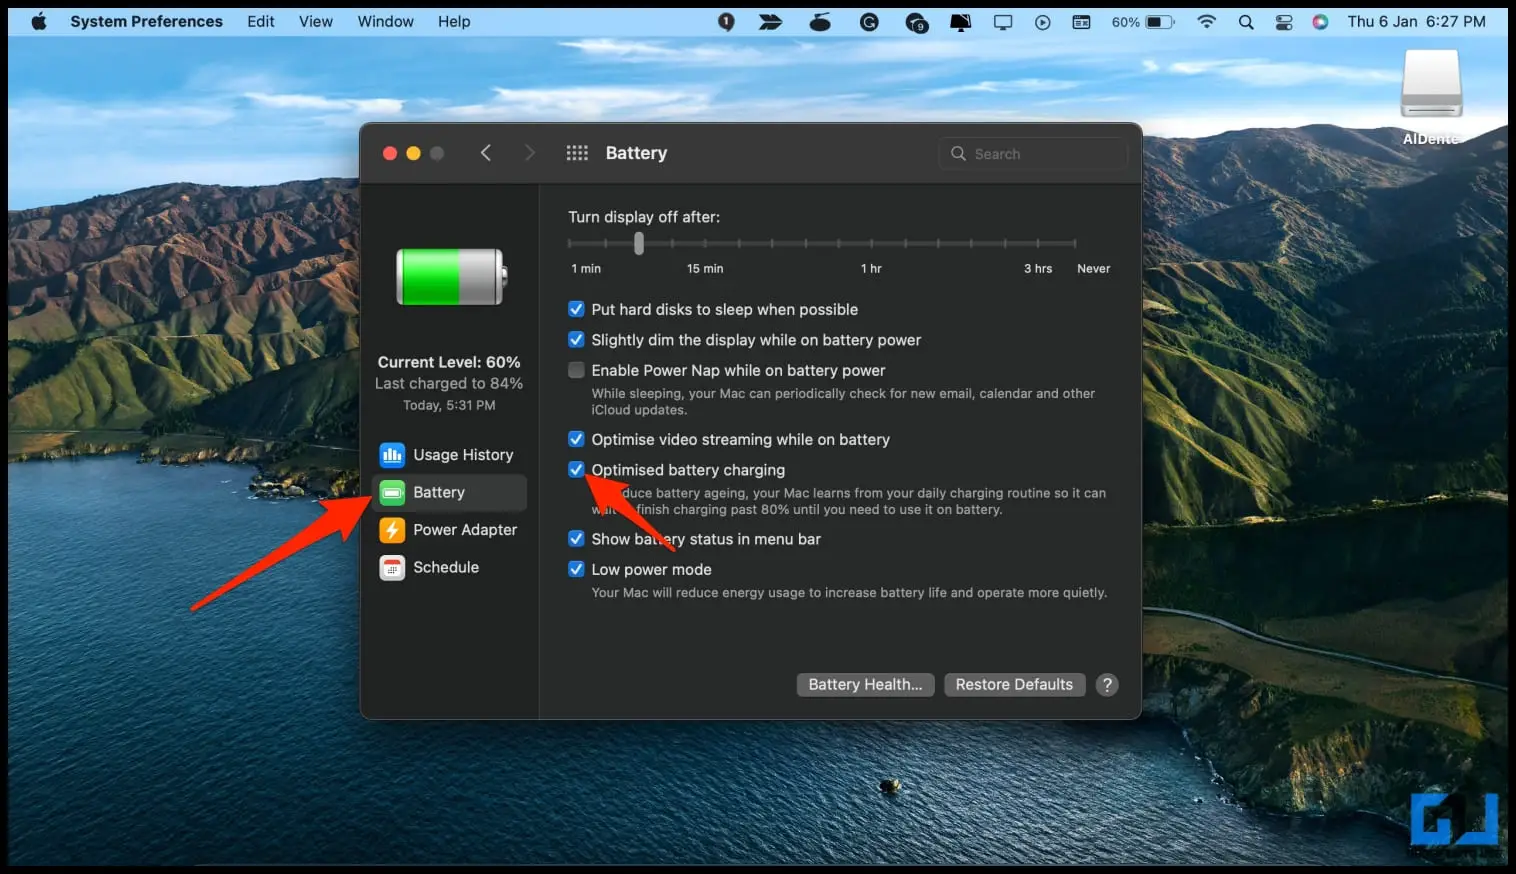
Task: Click the crossed-out display menu bar icon
Action: (960, 22)
